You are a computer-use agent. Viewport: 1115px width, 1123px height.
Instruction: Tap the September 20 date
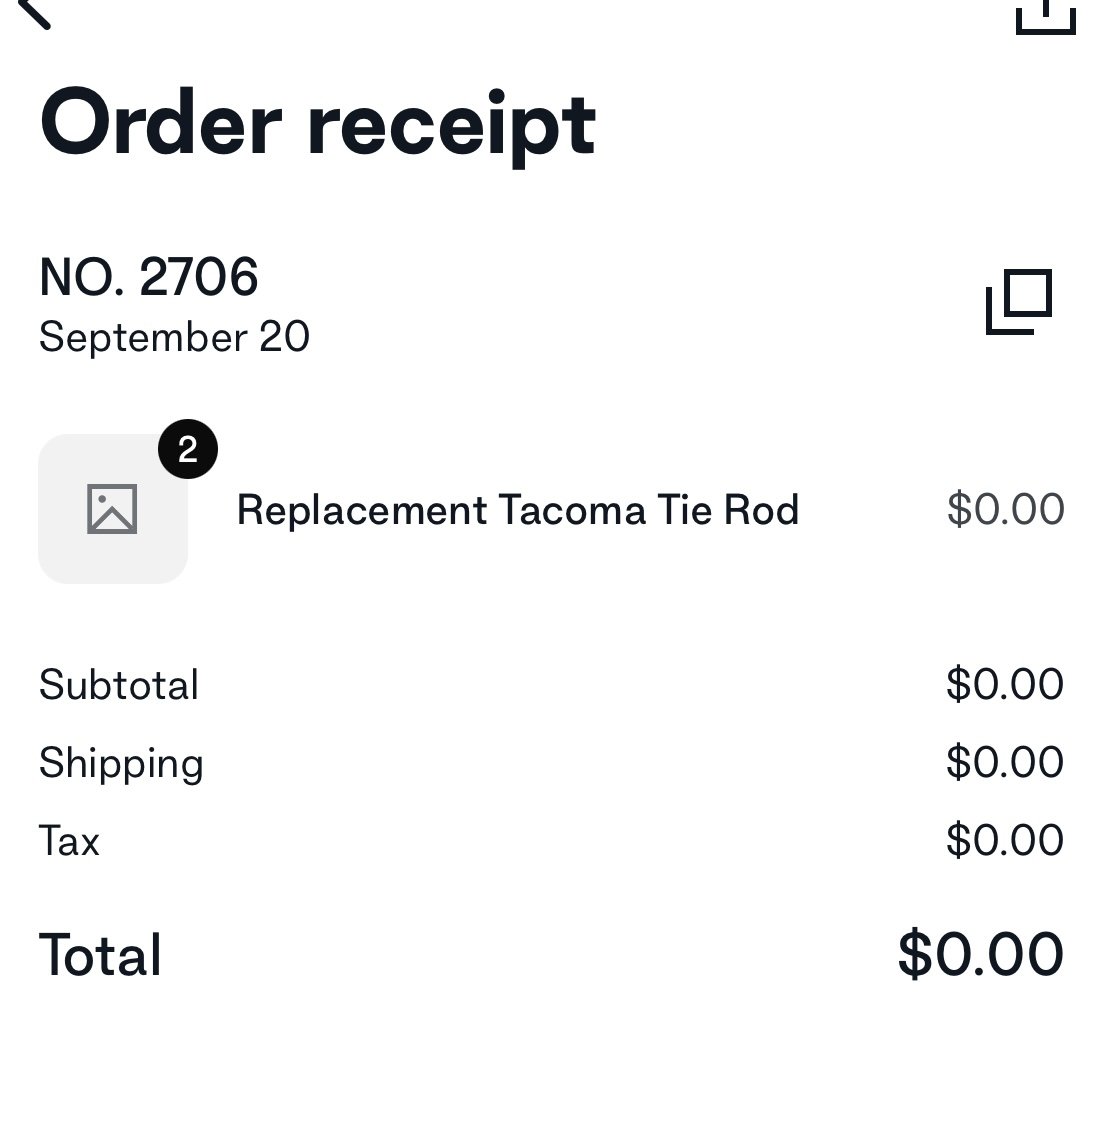174,337
